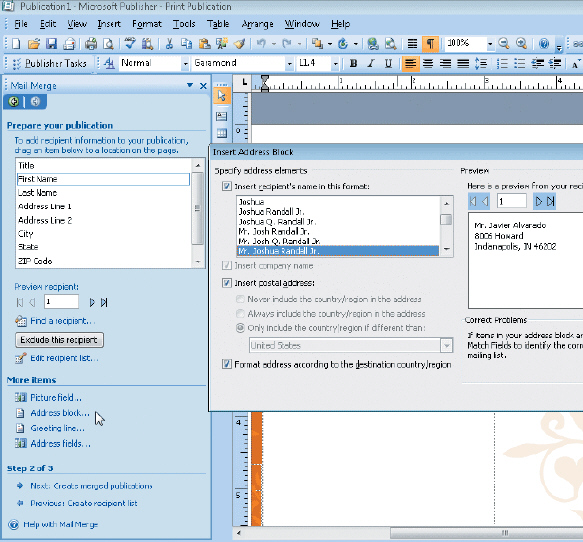The width and height of the screenshot is (583, 542).
Task: Click the Zoom In magnifier icon
Action: pos(521,44)
